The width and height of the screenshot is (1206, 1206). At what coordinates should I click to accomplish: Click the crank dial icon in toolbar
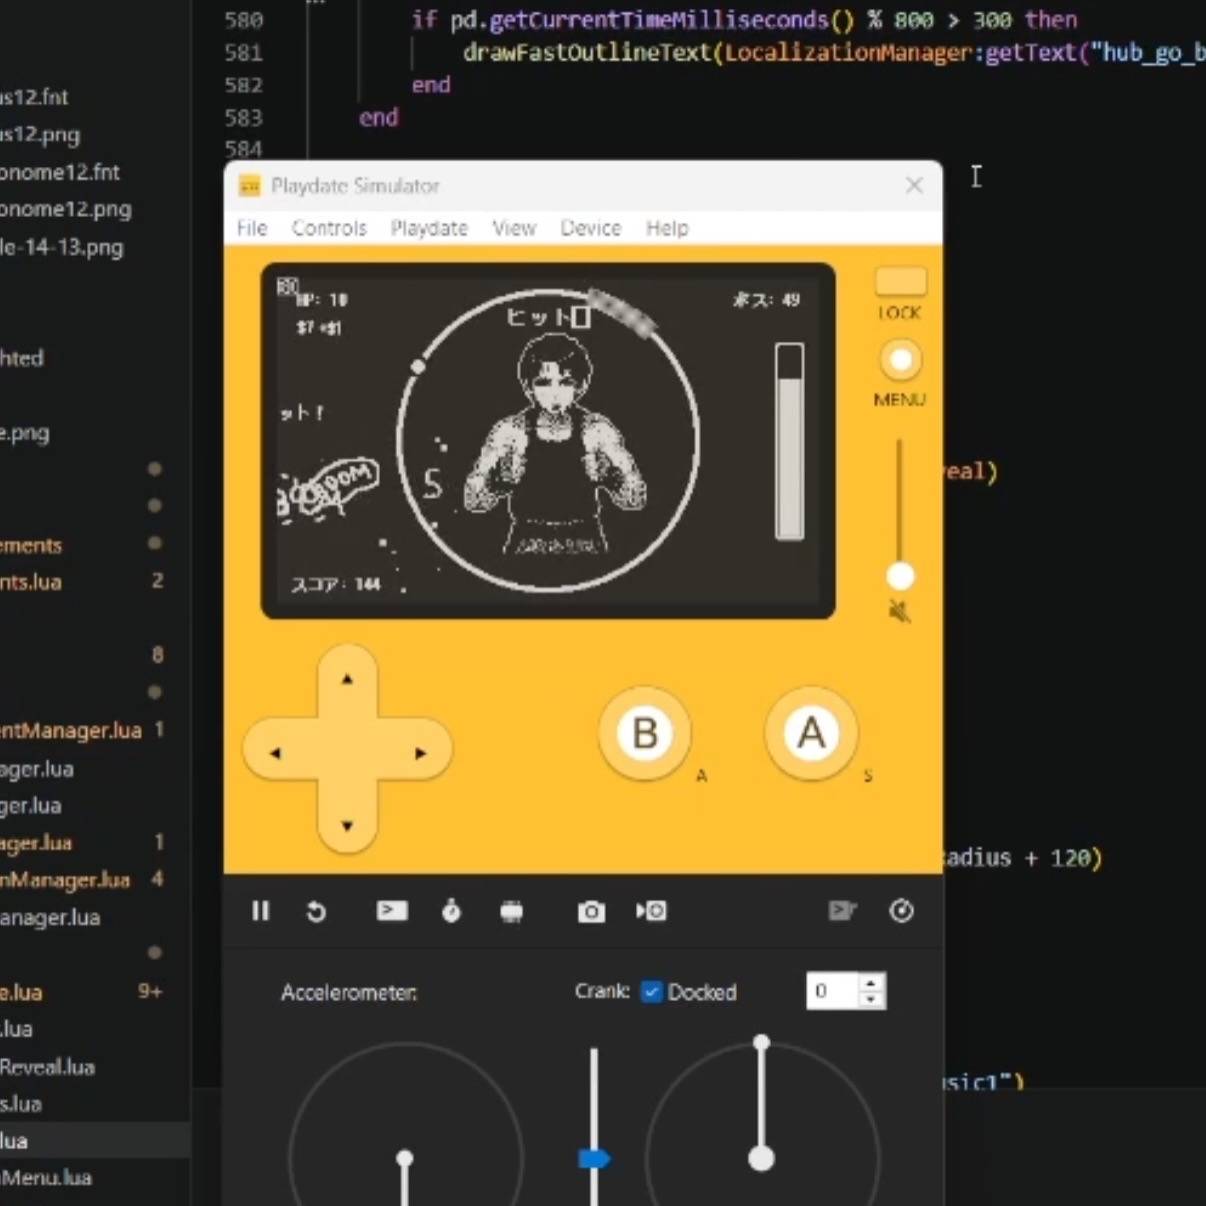[x=901, y=910]
